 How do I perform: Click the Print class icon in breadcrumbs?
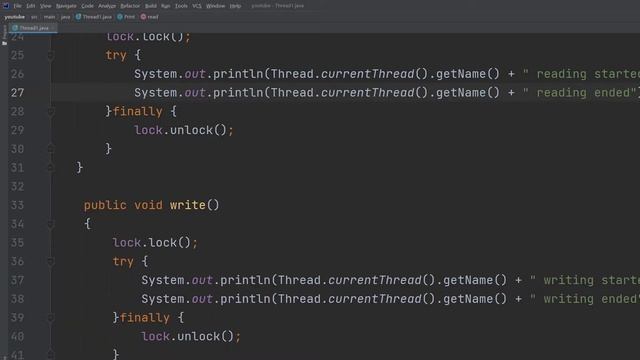[x=120, y=17]
